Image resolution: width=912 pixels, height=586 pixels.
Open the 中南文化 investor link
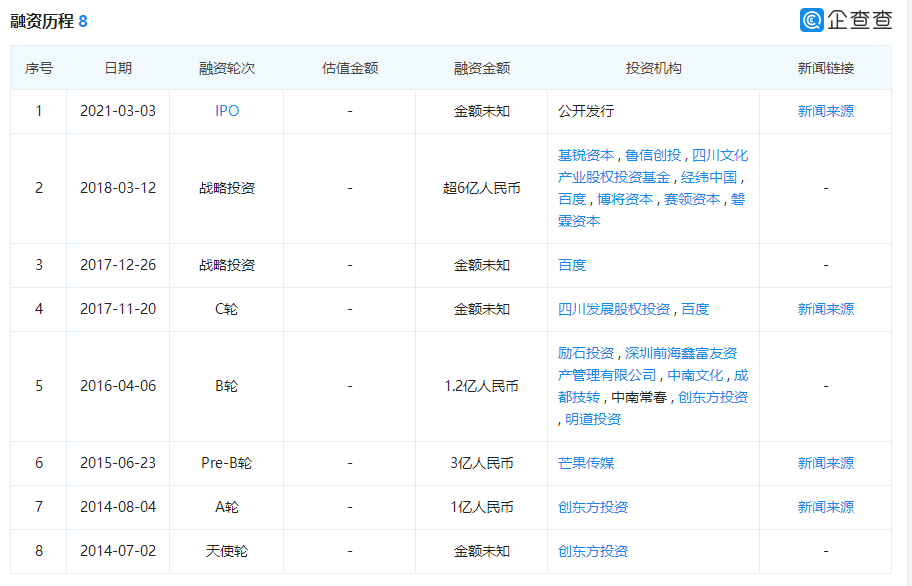tap(695, 375)
